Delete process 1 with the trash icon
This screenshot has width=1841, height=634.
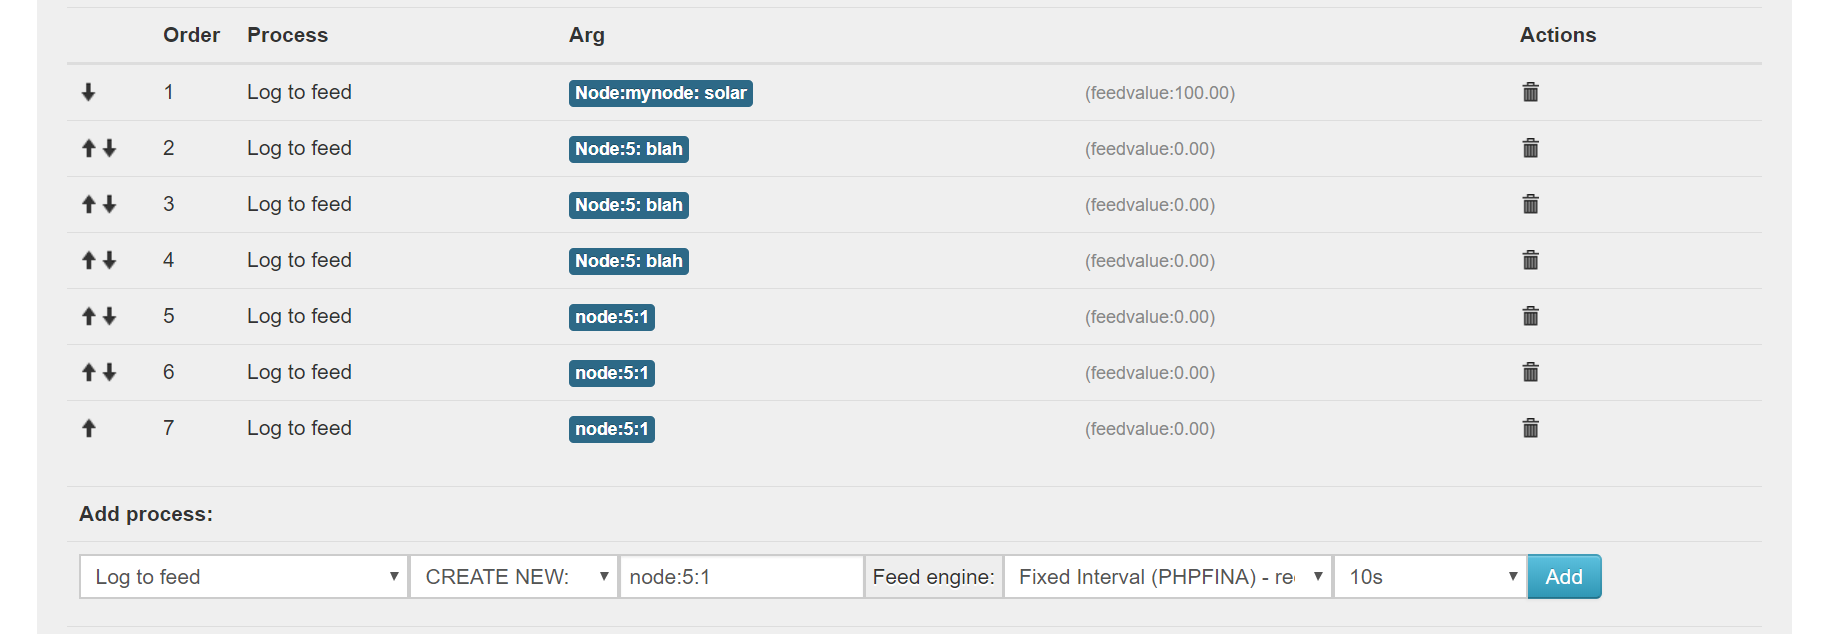1530,92
